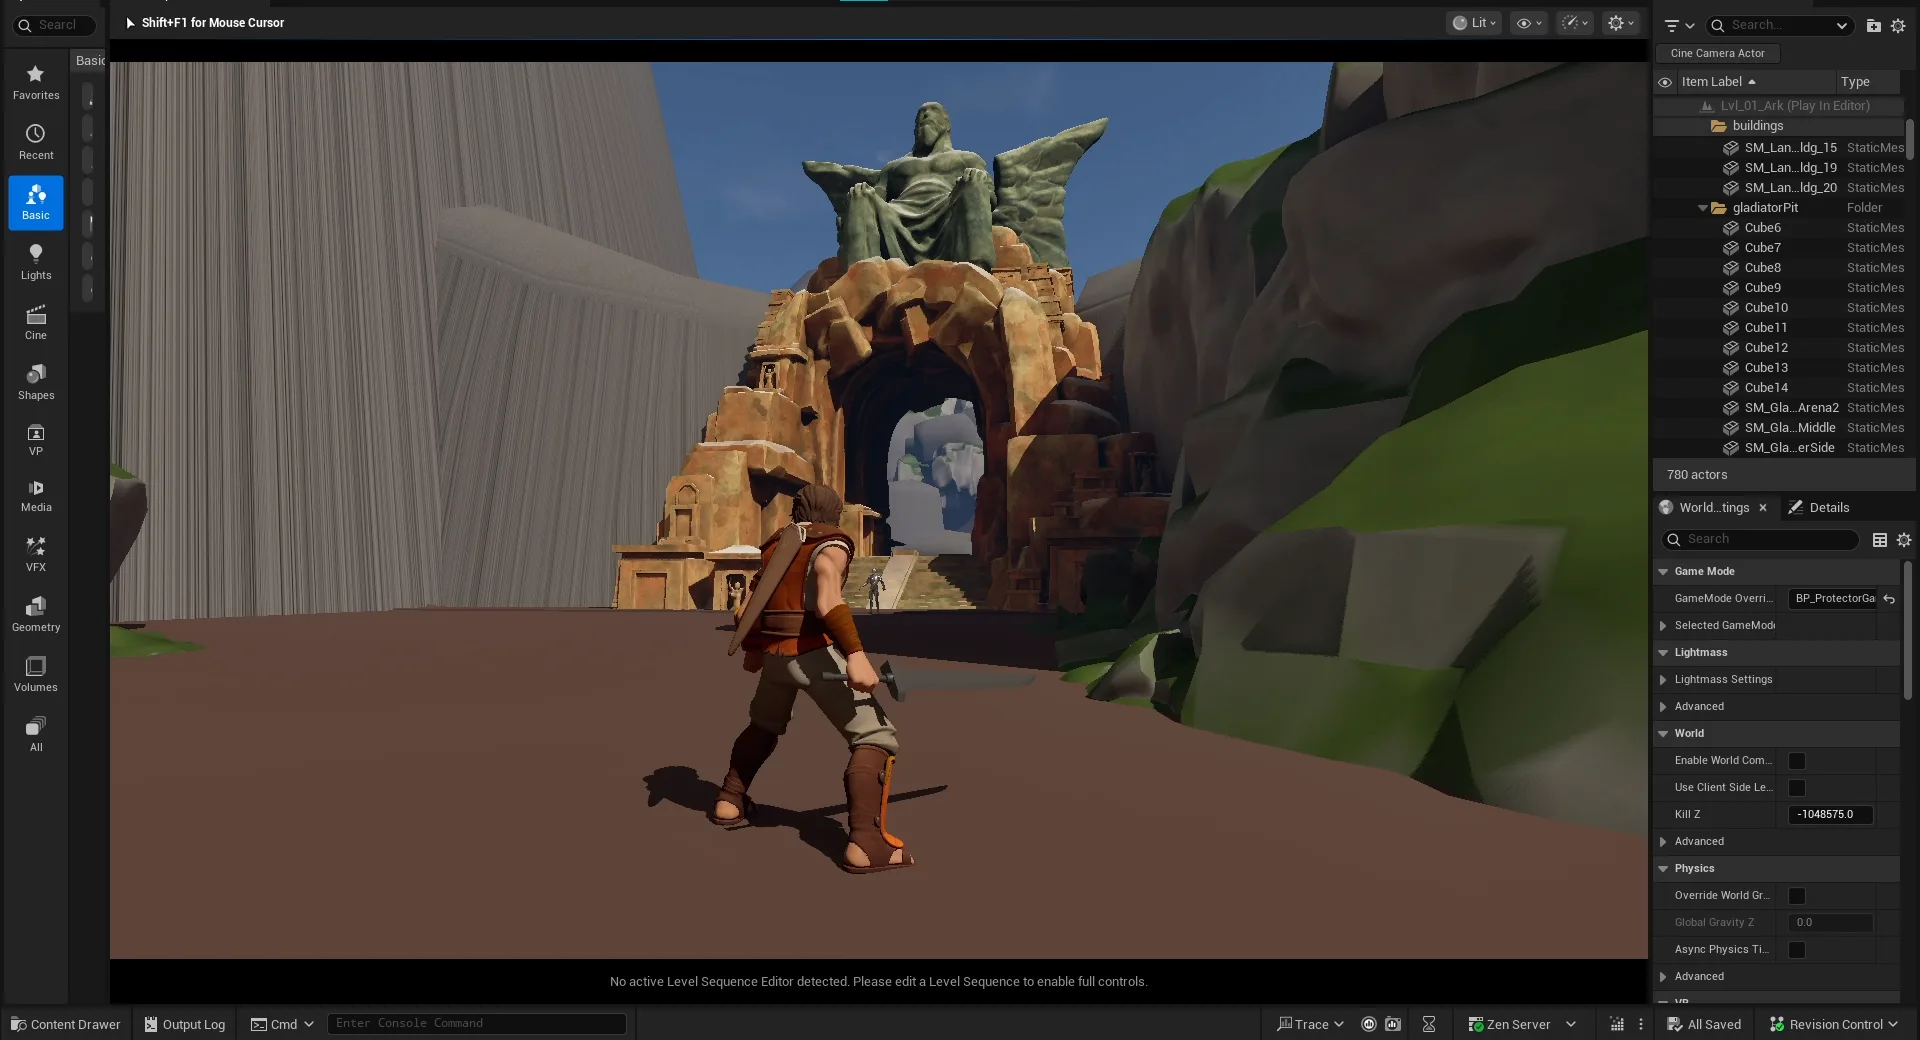Click the outliner add folder icon
This screenshot has height=1040, width=1920.
[1873, 26]
